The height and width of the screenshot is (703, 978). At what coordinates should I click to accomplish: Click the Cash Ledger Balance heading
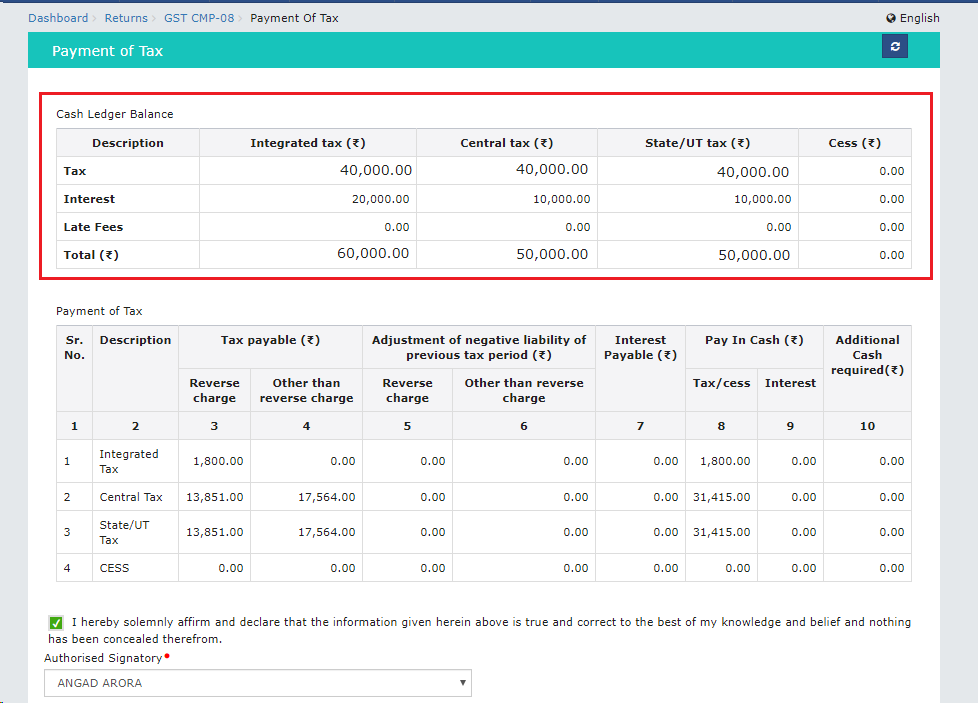[115, 114]
